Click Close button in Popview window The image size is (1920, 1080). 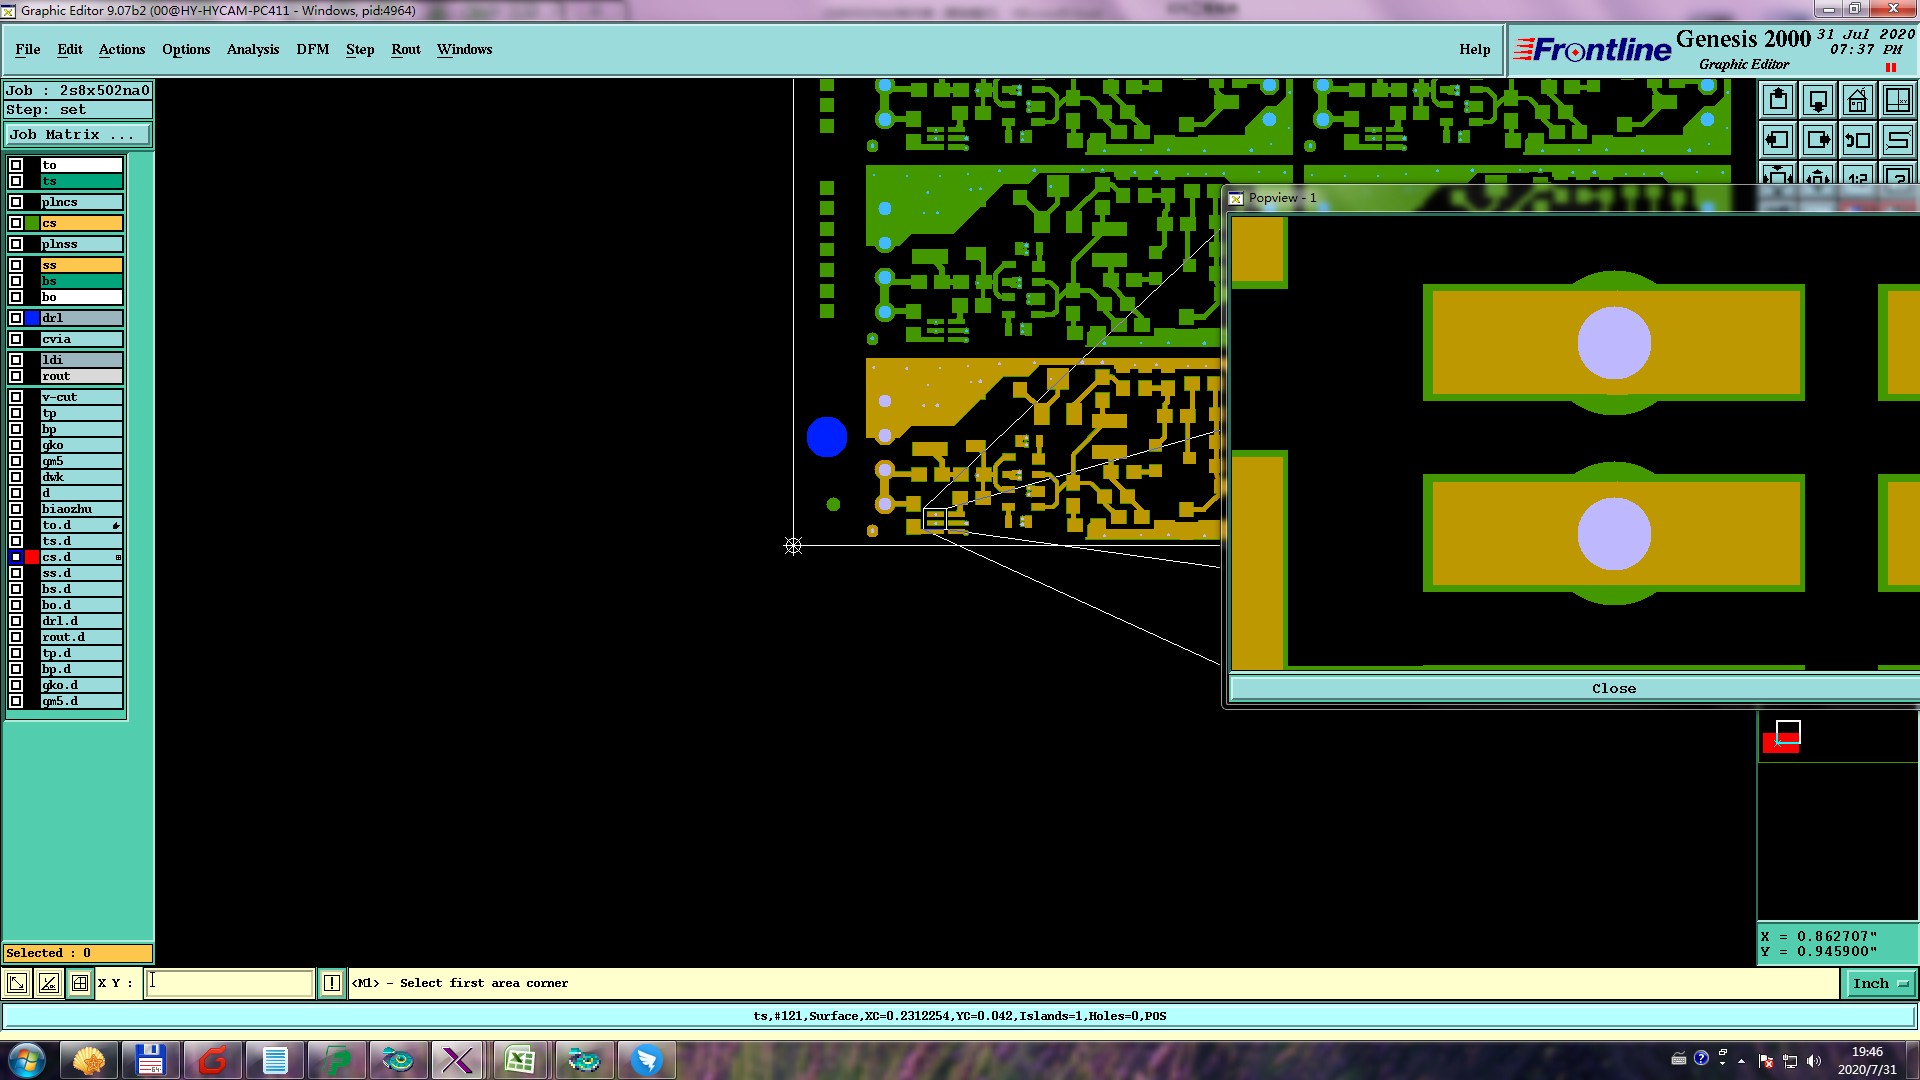point(1613,688)
